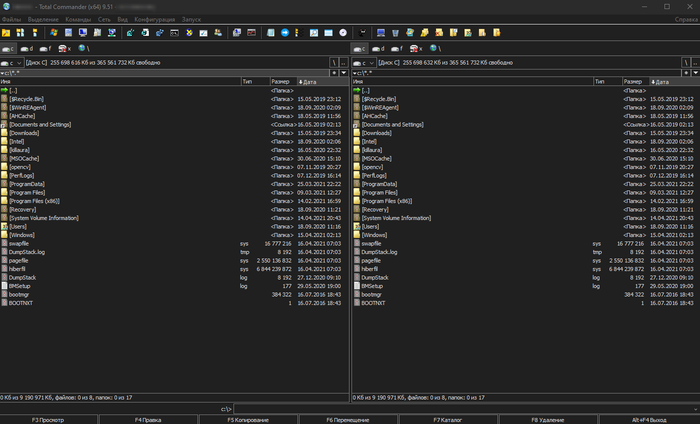Go up with left panel '..' button
This screenshot has width=700, height=424.
[x=344, y=63]
